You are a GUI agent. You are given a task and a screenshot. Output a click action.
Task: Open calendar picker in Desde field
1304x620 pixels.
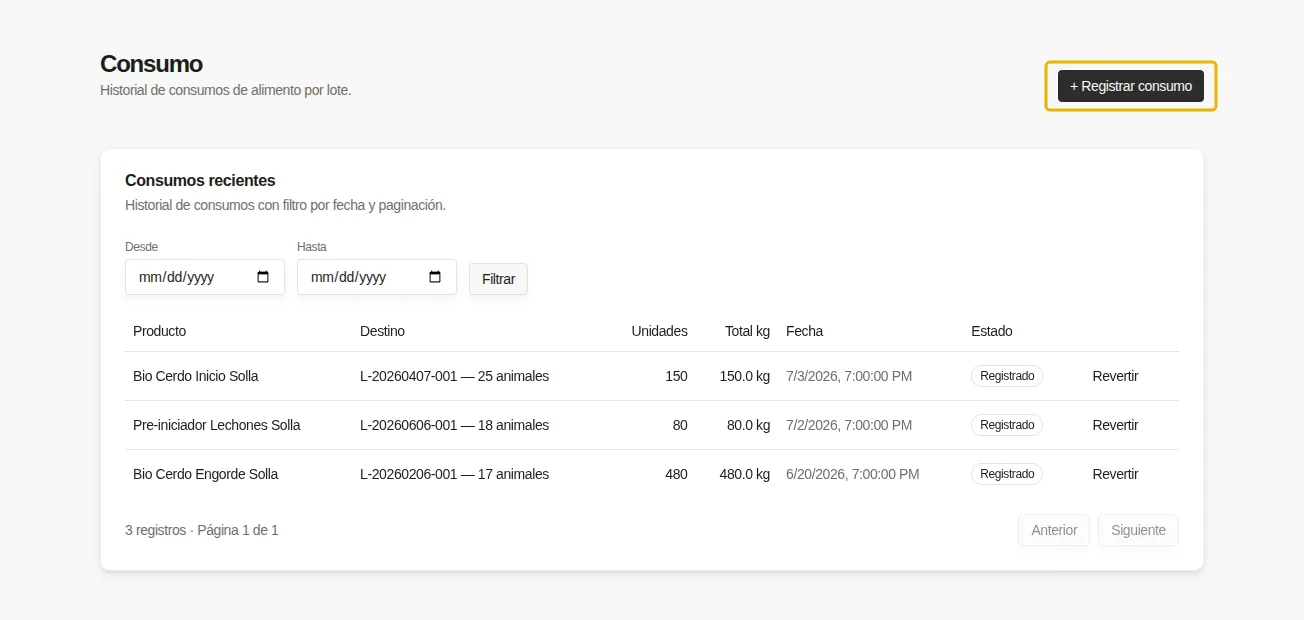[x=263, y=277]
